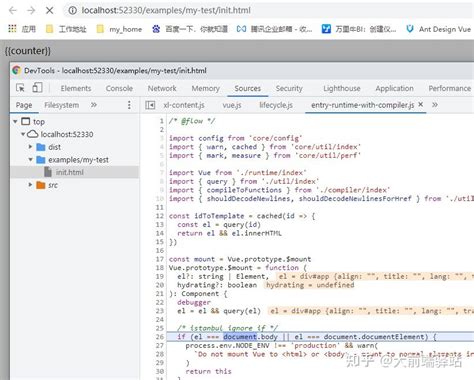
Task: Collapse the examples/my-test folder
Action: pos(30,159)
